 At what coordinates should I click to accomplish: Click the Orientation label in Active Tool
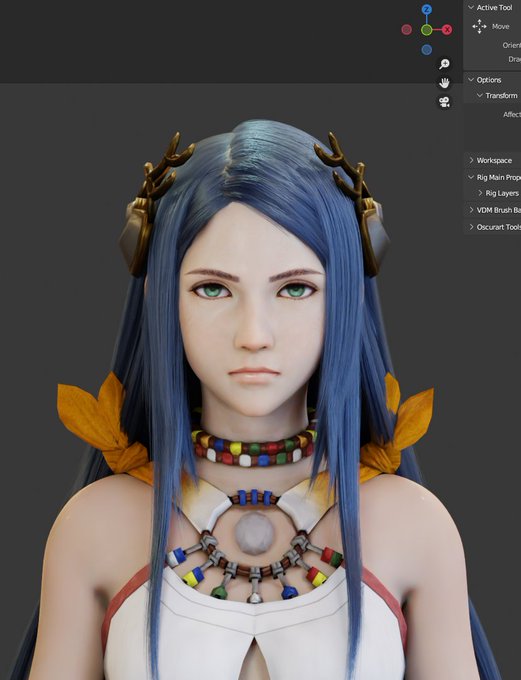point(512,45)
